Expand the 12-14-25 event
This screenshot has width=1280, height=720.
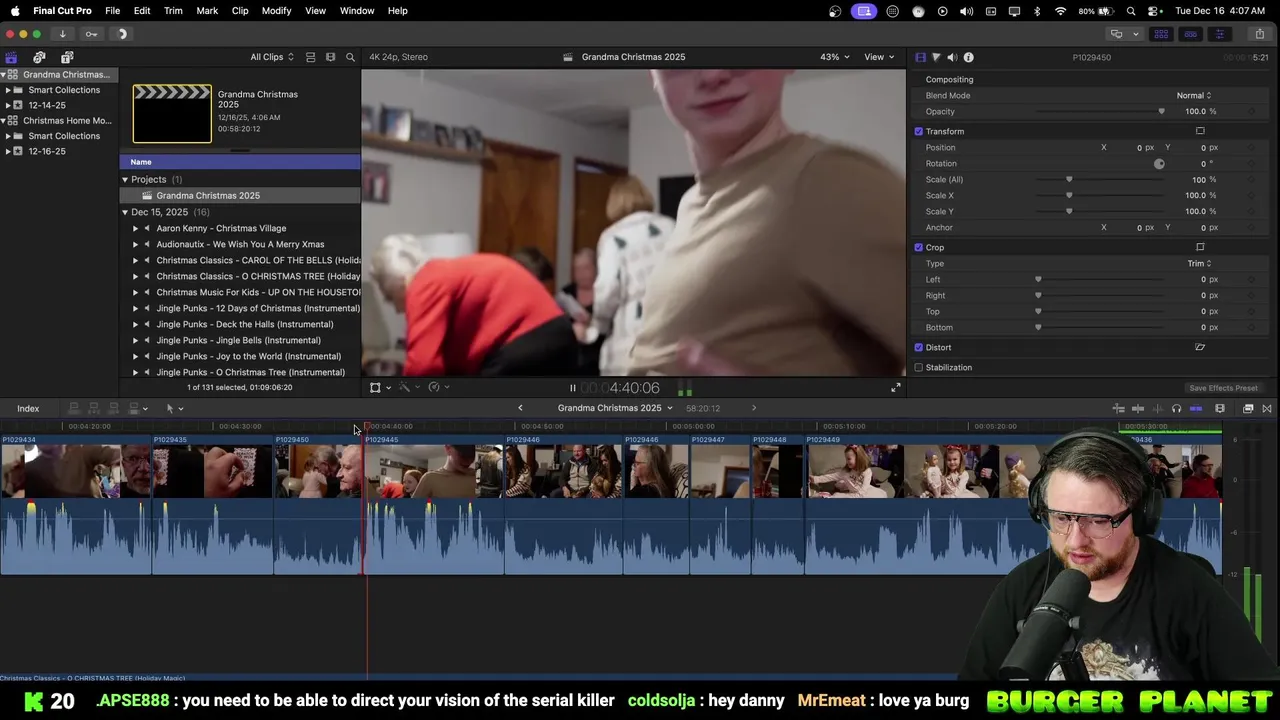(x=8, y=105)
